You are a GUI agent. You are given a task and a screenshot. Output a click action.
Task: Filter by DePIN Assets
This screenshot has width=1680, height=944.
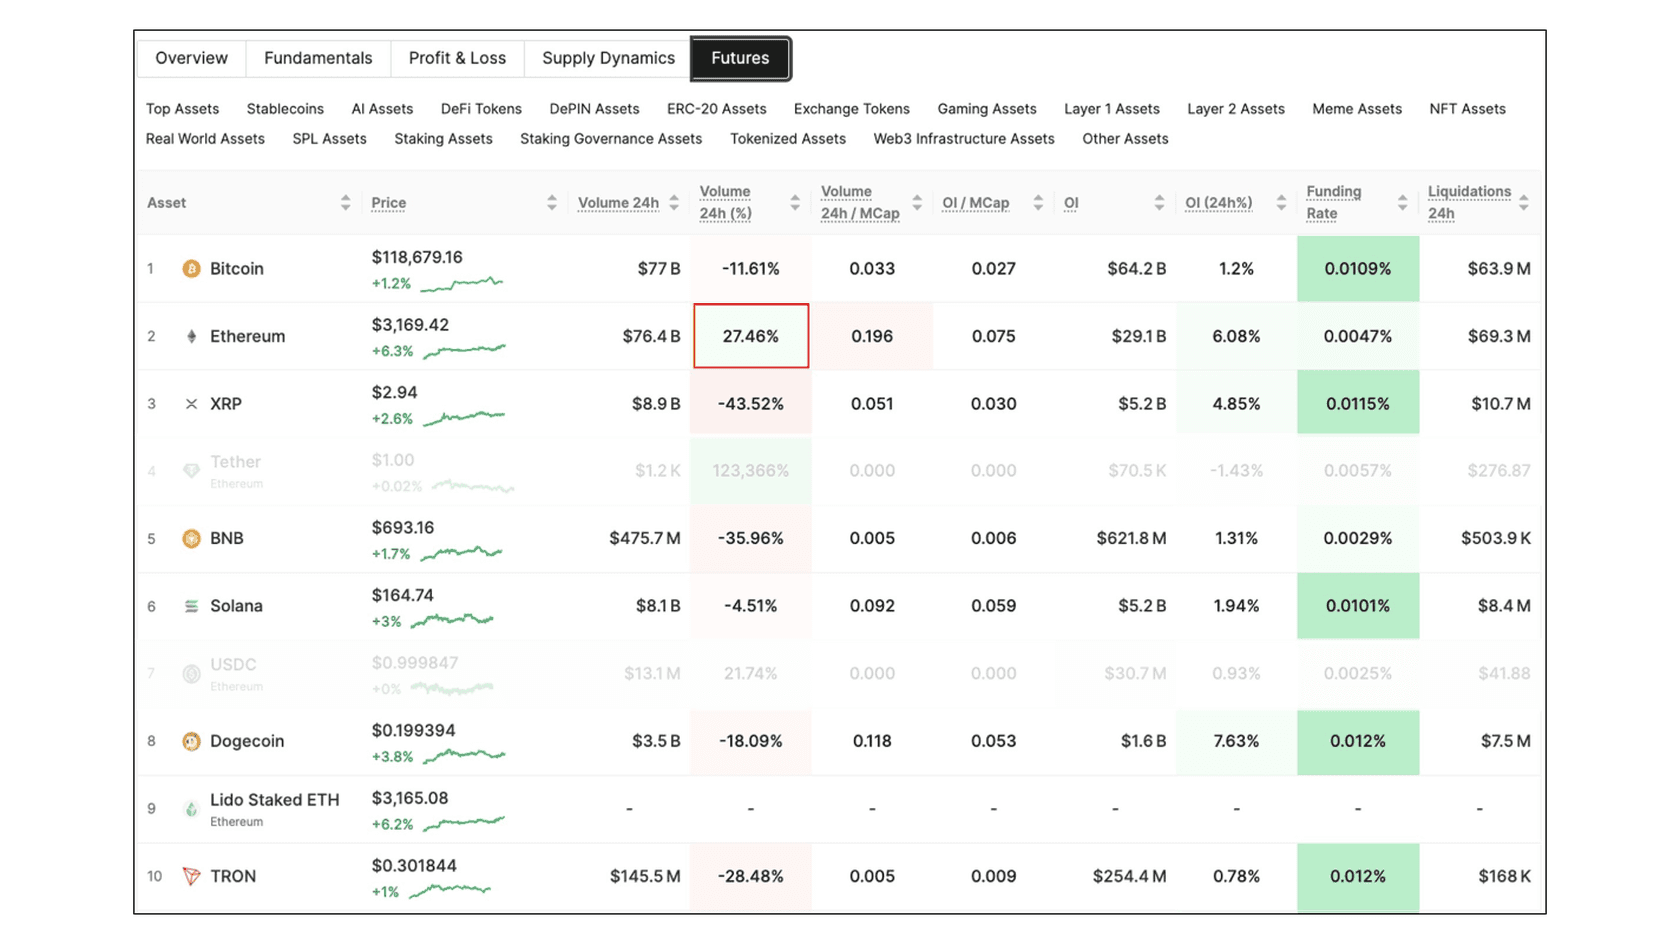(x=594, y=109)
